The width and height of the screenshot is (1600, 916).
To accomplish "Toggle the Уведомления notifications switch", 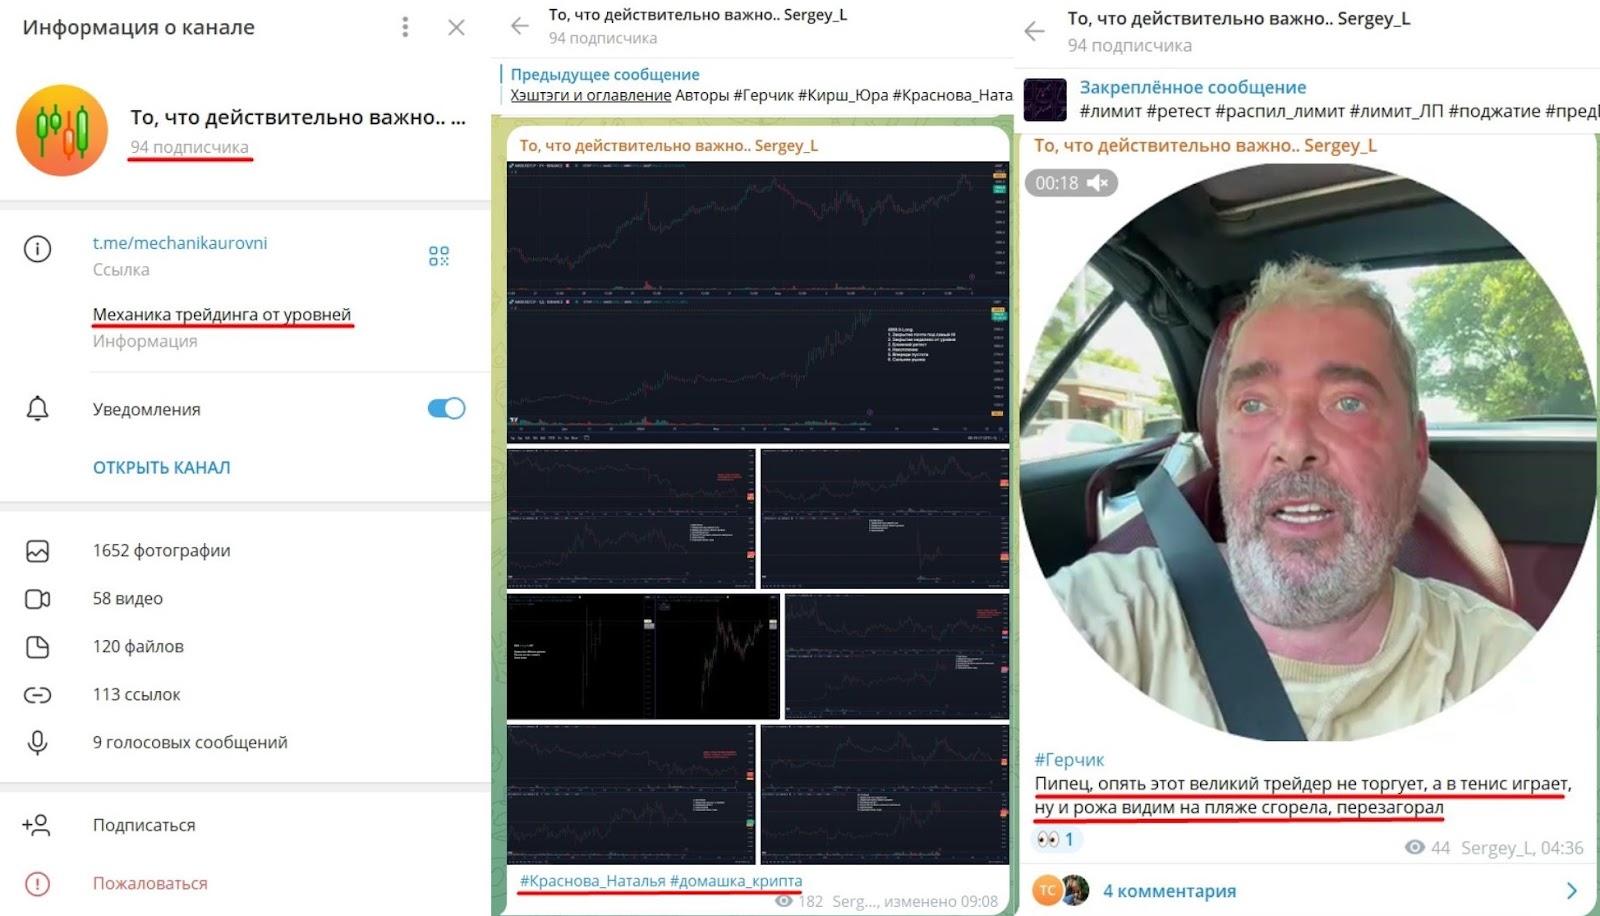I will (x=446, y=408).
